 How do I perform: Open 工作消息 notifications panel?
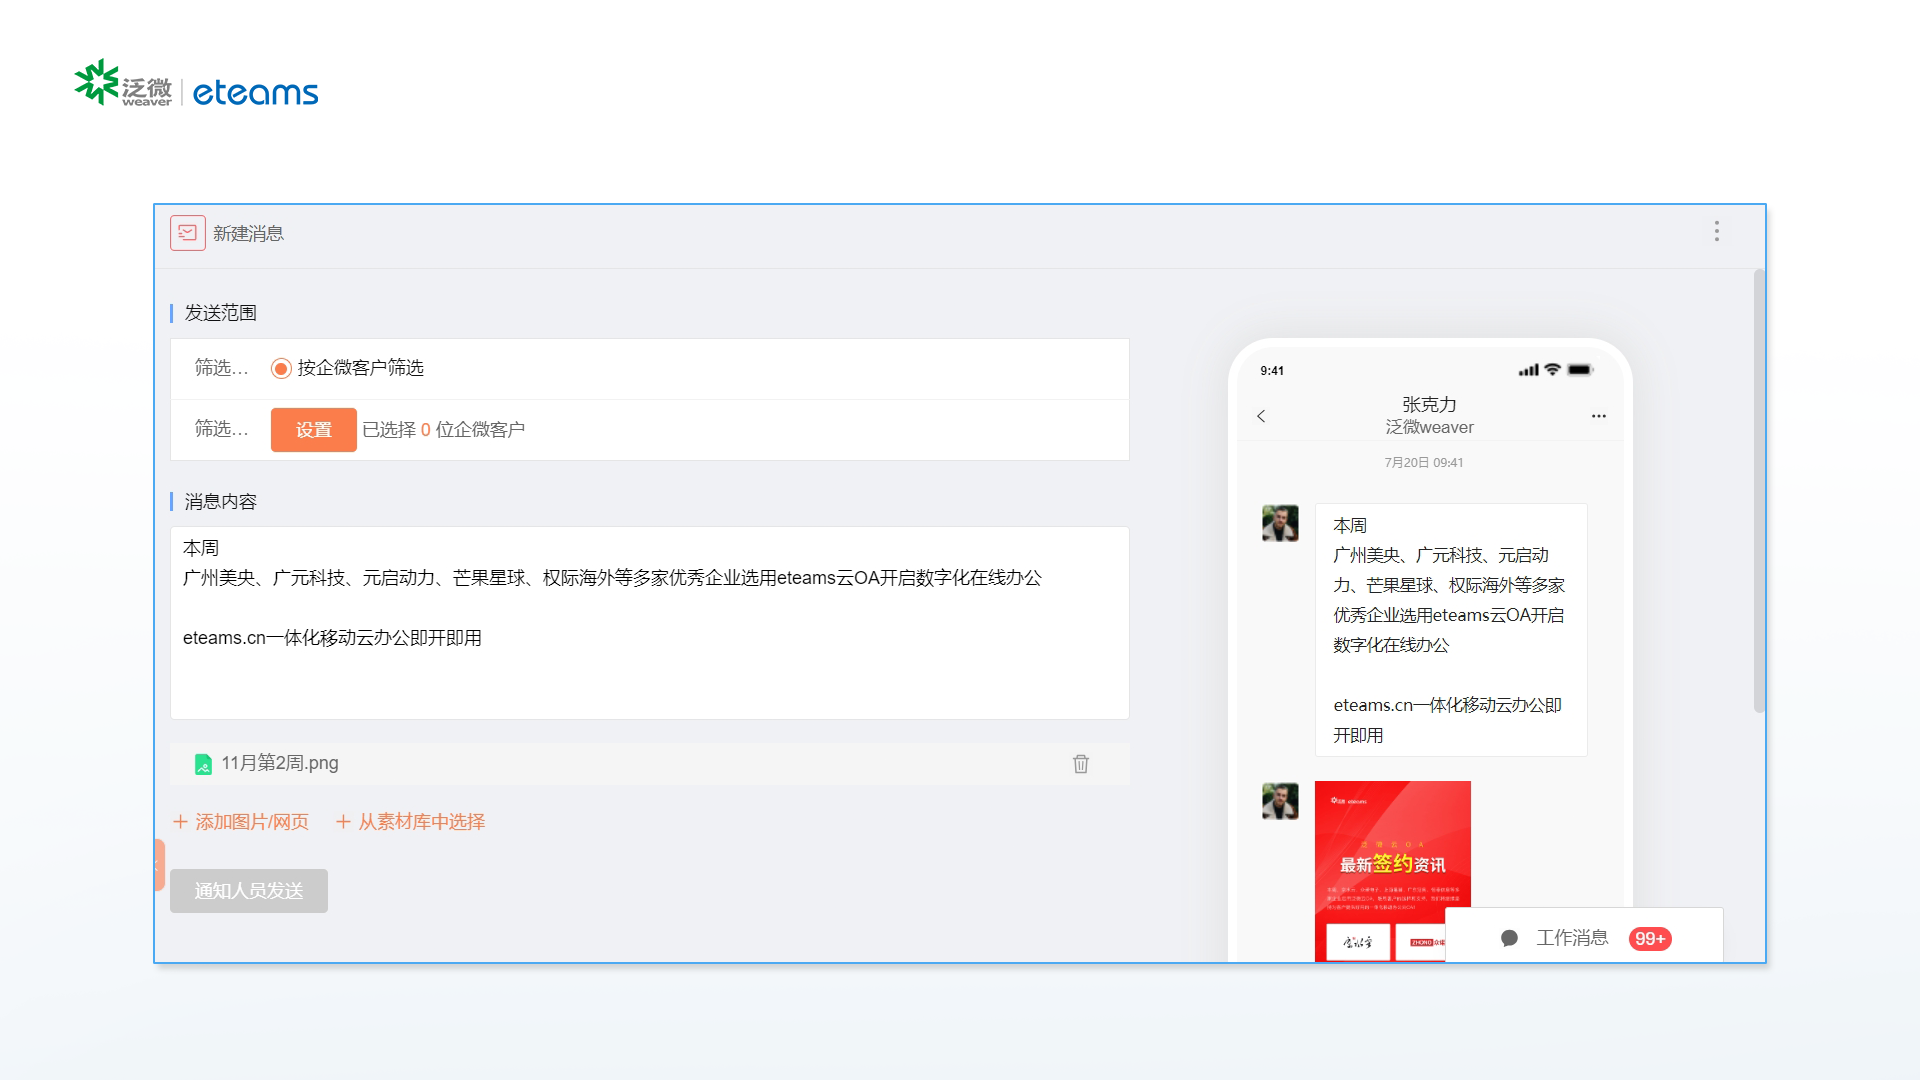(x=1584, y=936)
